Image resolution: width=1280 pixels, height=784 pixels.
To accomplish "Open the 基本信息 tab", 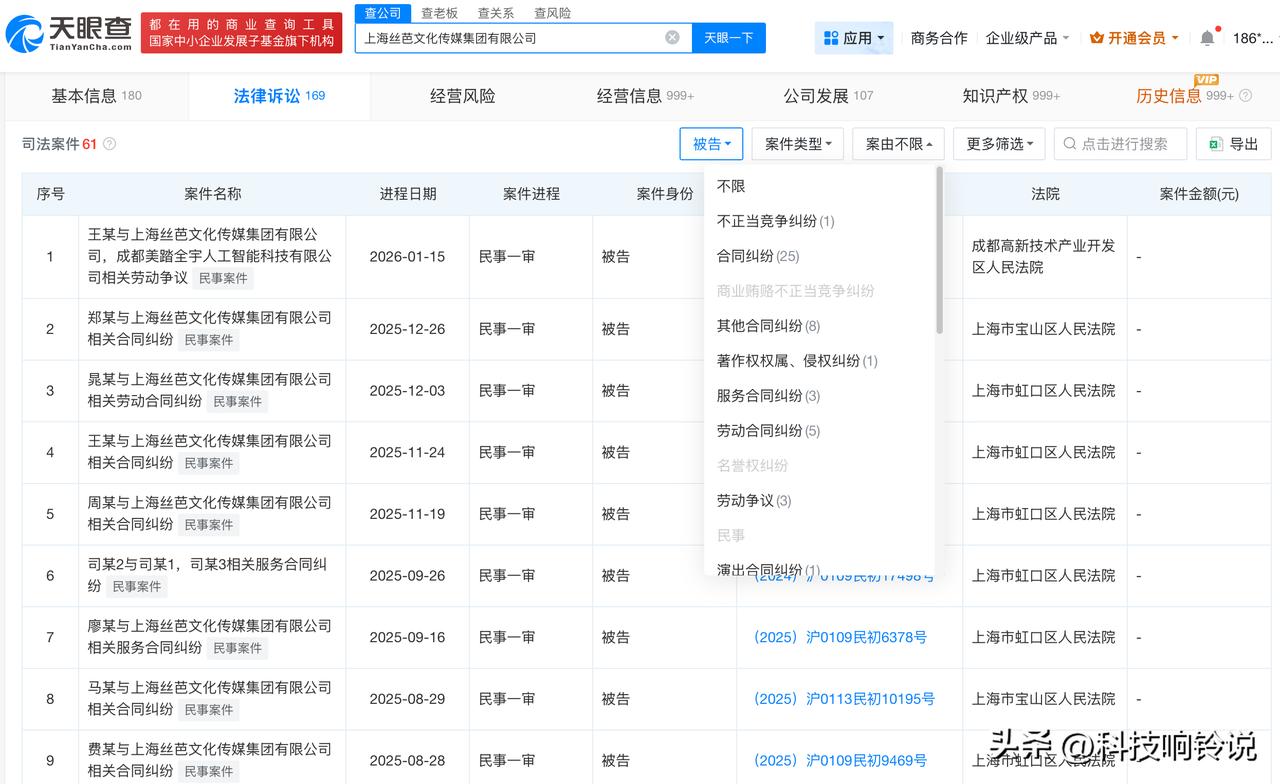I will (96, 96).
